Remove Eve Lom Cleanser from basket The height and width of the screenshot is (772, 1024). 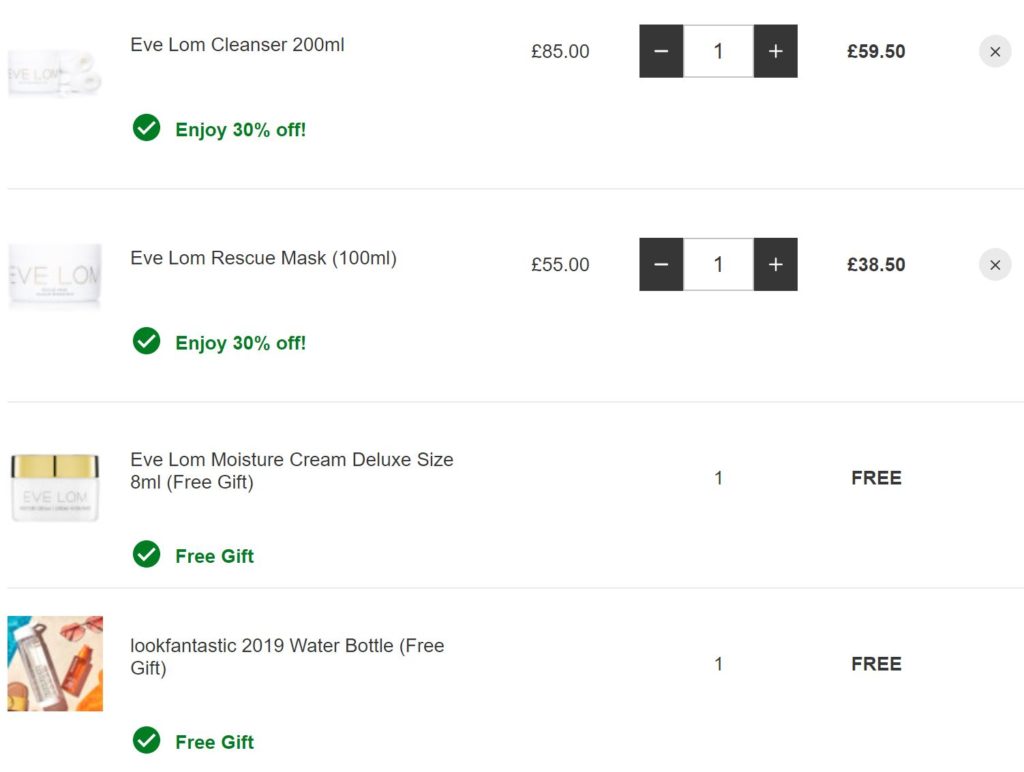point(994,51)
